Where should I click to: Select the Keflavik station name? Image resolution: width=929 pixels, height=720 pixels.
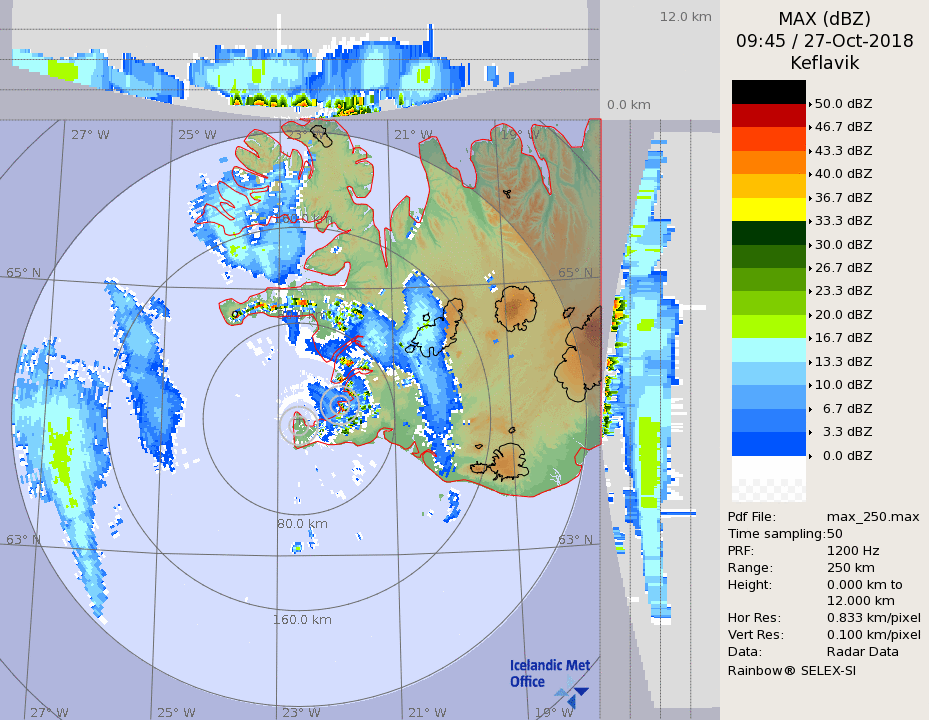(824, 63)
